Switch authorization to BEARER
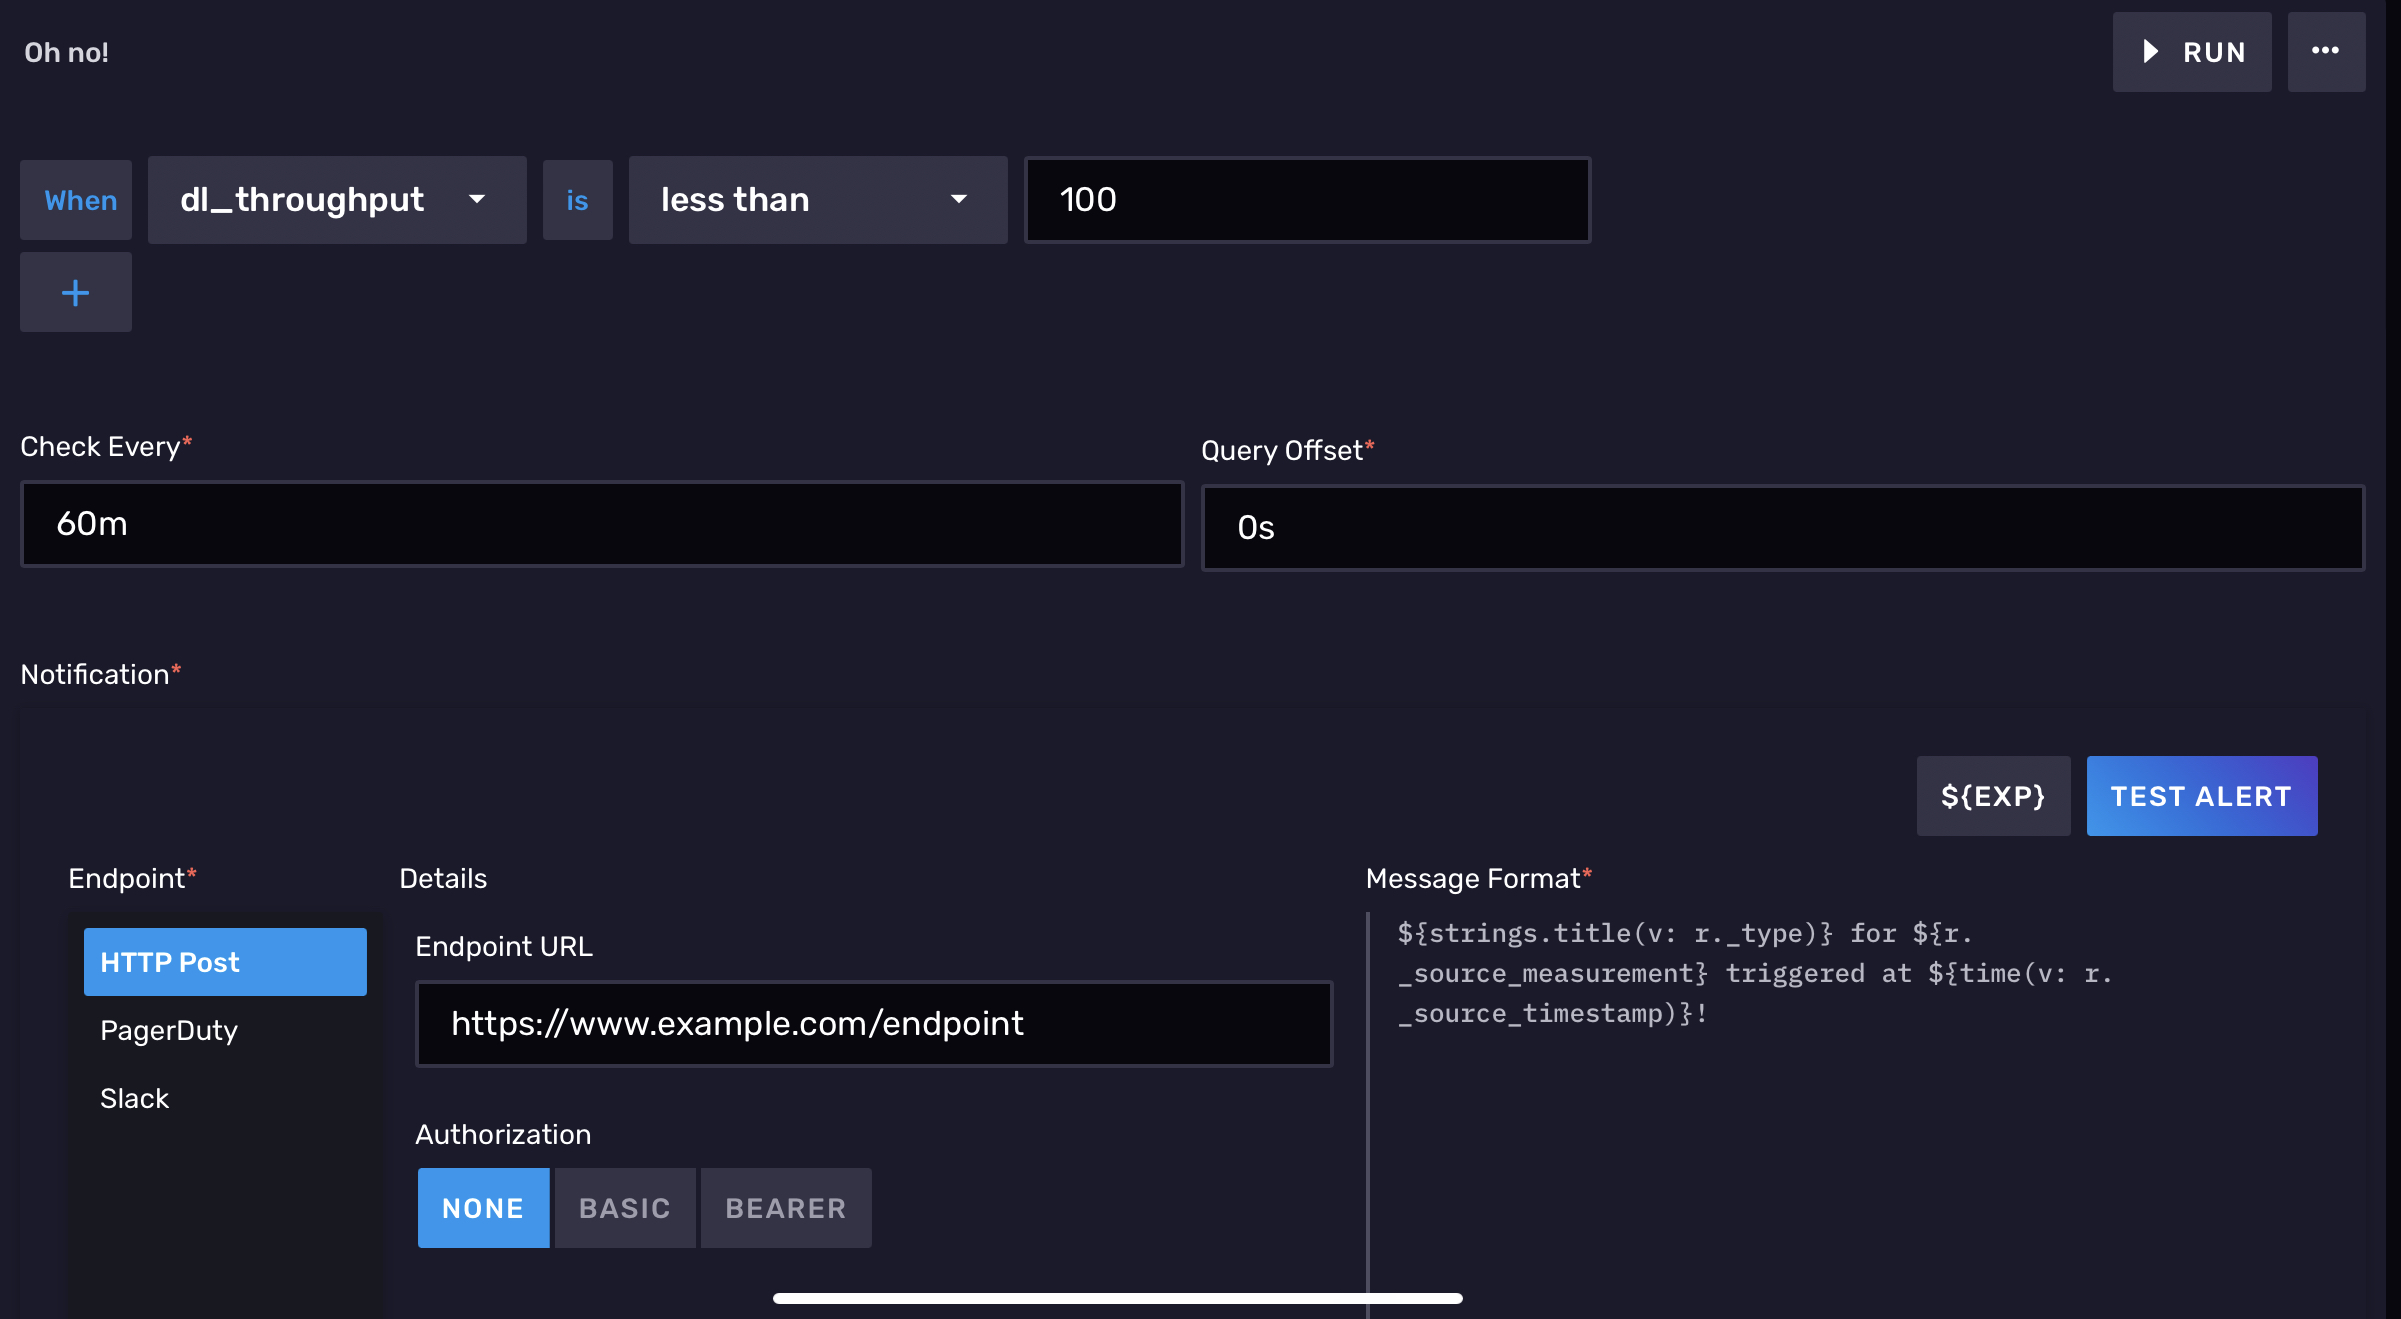This screenshot has width=2401, height=1319. [x=786, y=1208]
